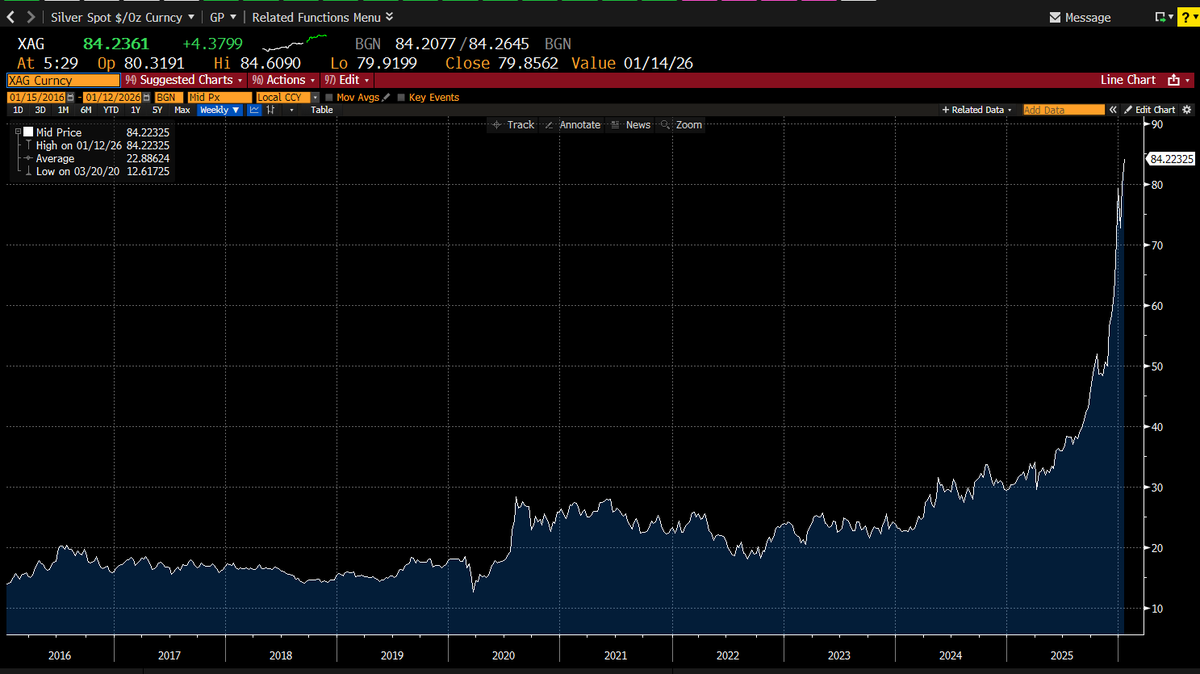This screenshot has width=1200, height=674.
Task: Click Edit Chart button
Action: pyautogui.click(x=1149, y=110)
